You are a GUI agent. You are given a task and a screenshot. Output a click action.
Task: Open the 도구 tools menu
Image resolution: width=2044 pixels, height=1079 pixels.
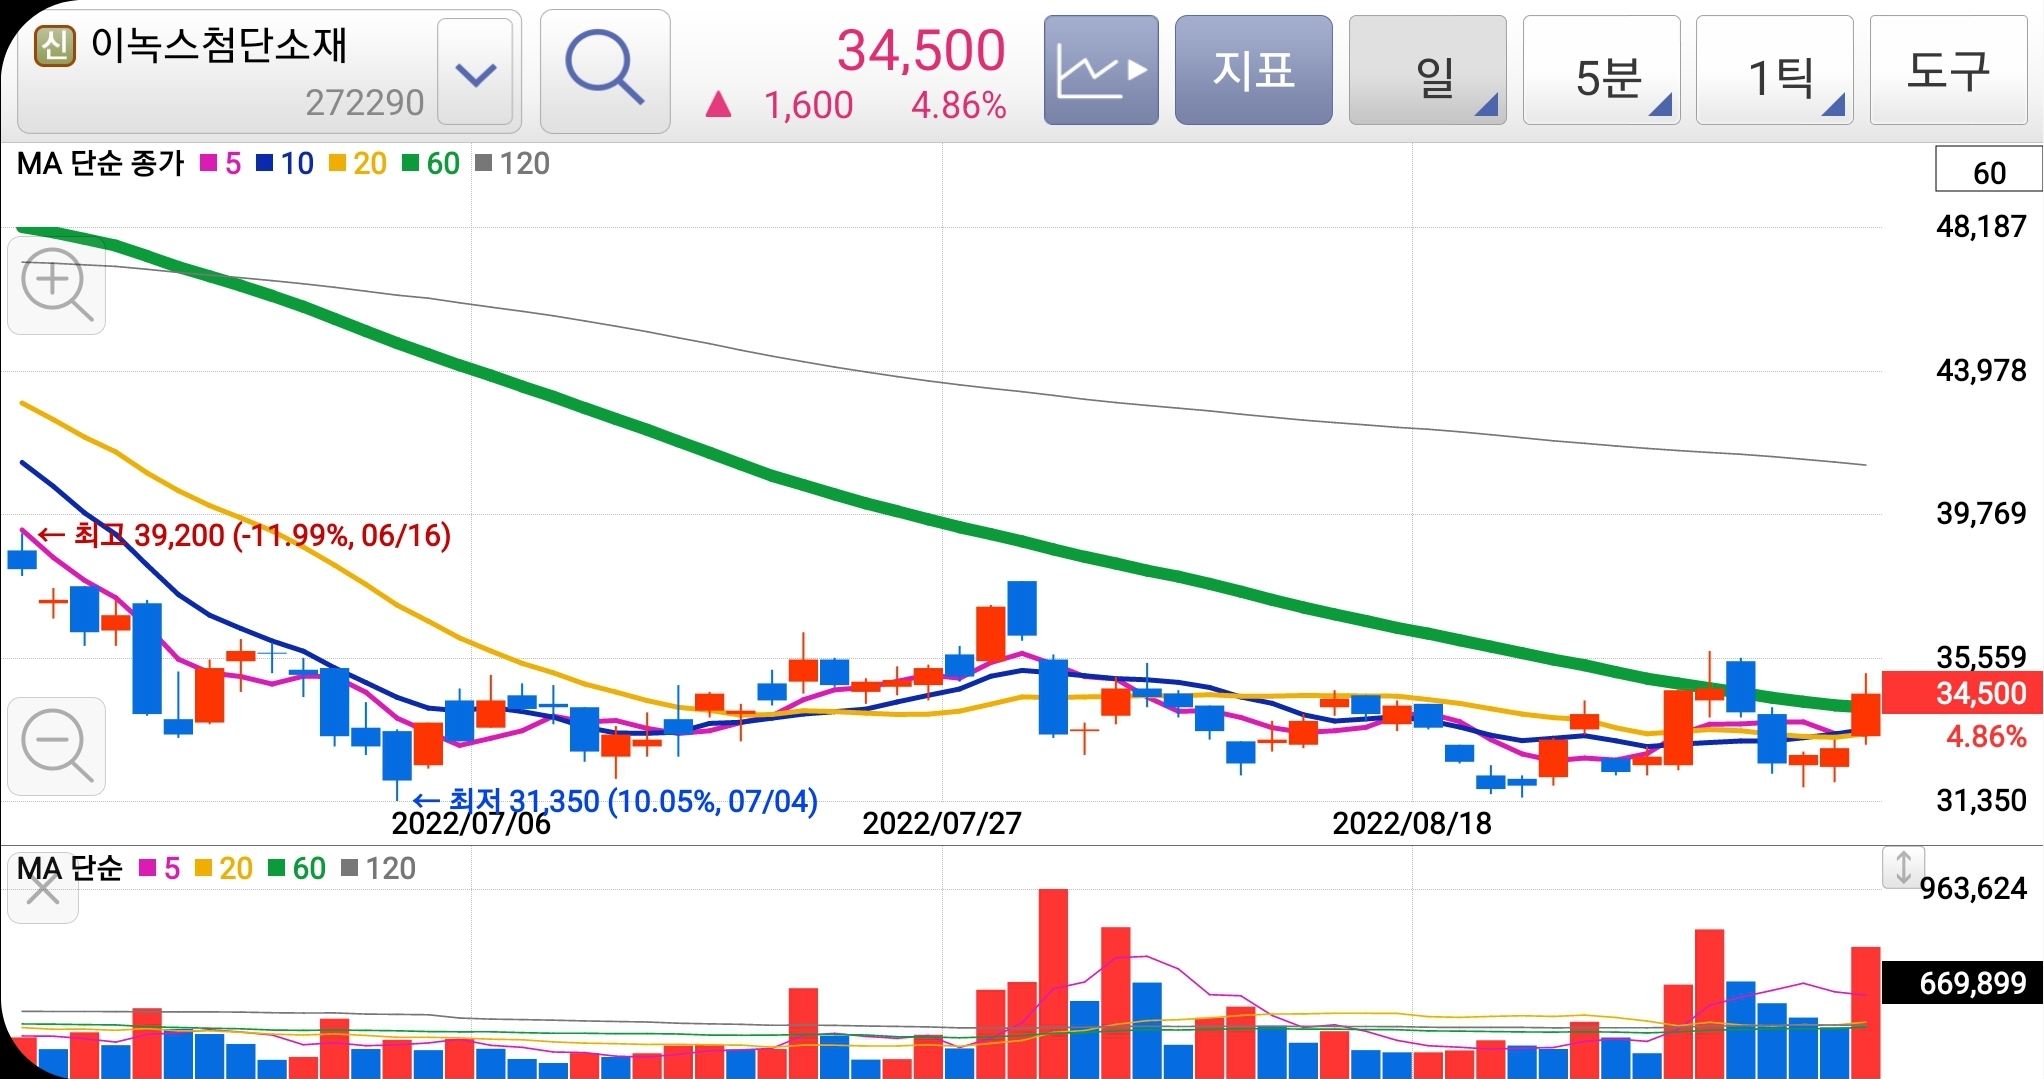coord(1948,71)
